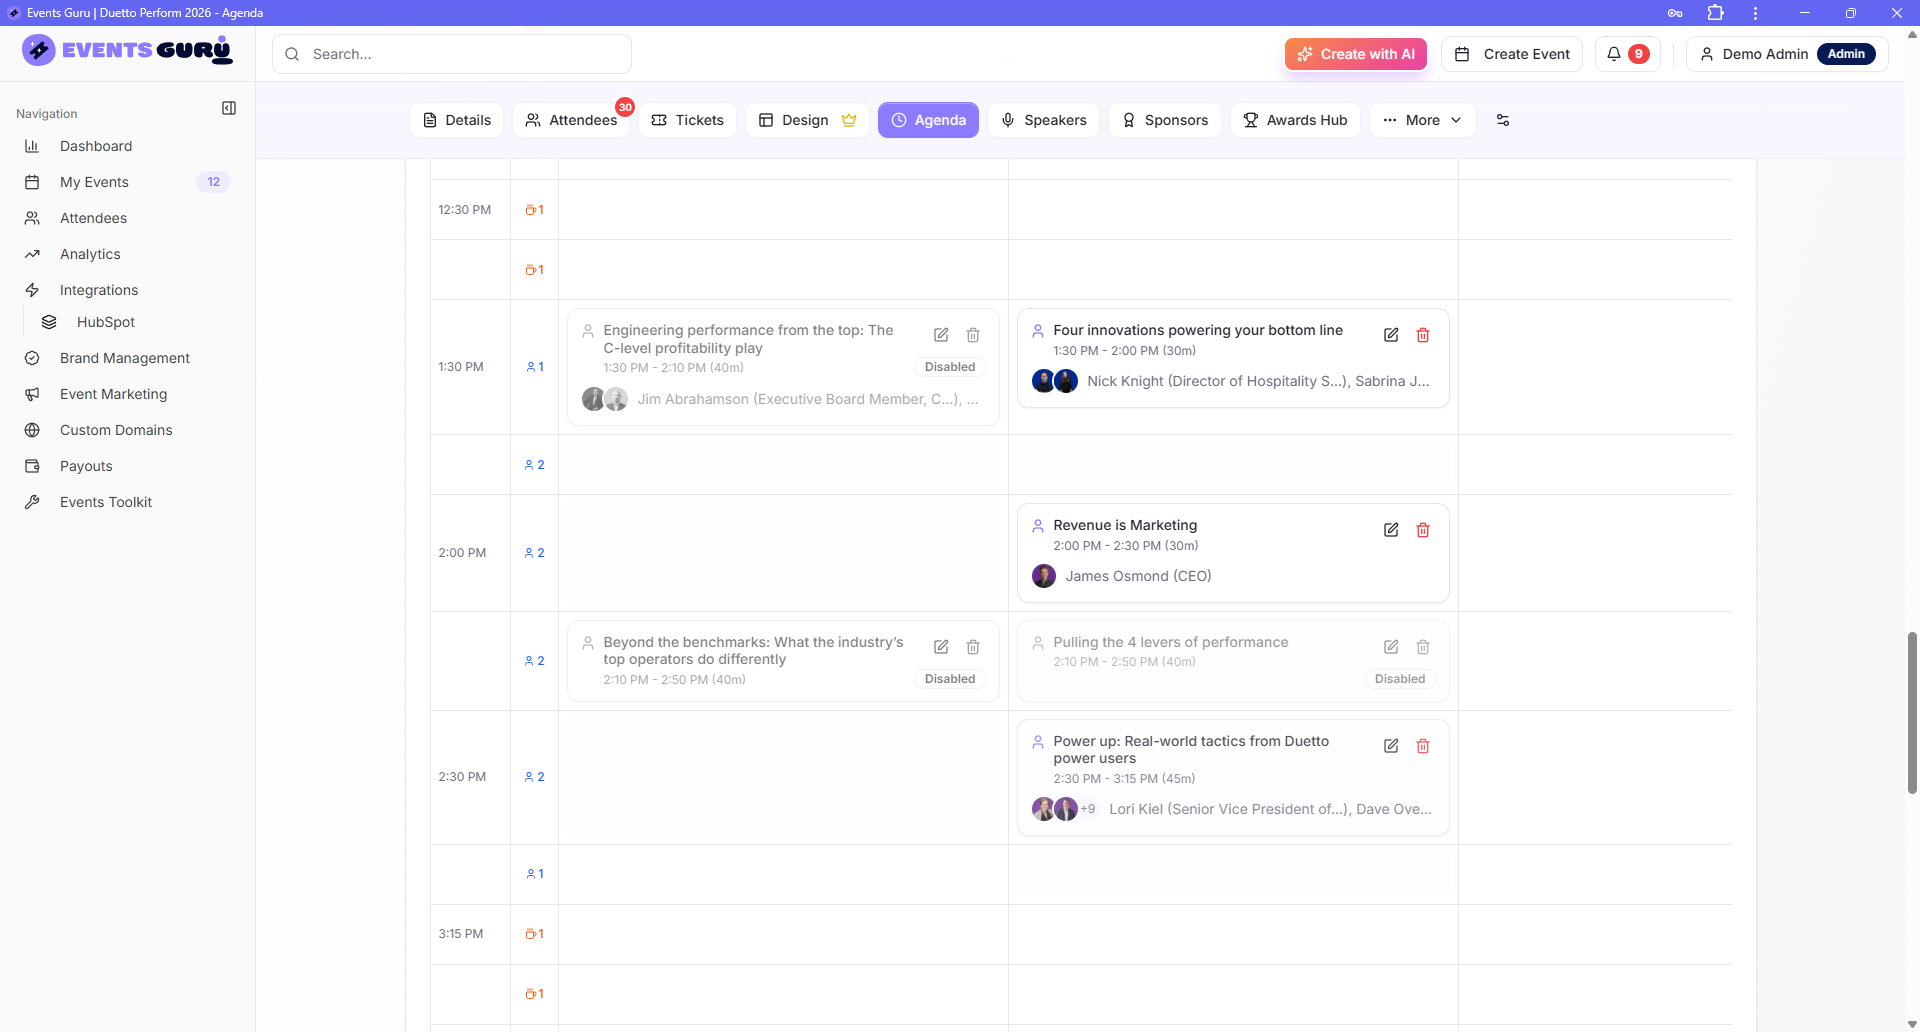The width and height of the screenshot is (1920, 1032).
Task: Edit 'Four innovations powering your bottom line' session
Action: [x=1391, y=335]
